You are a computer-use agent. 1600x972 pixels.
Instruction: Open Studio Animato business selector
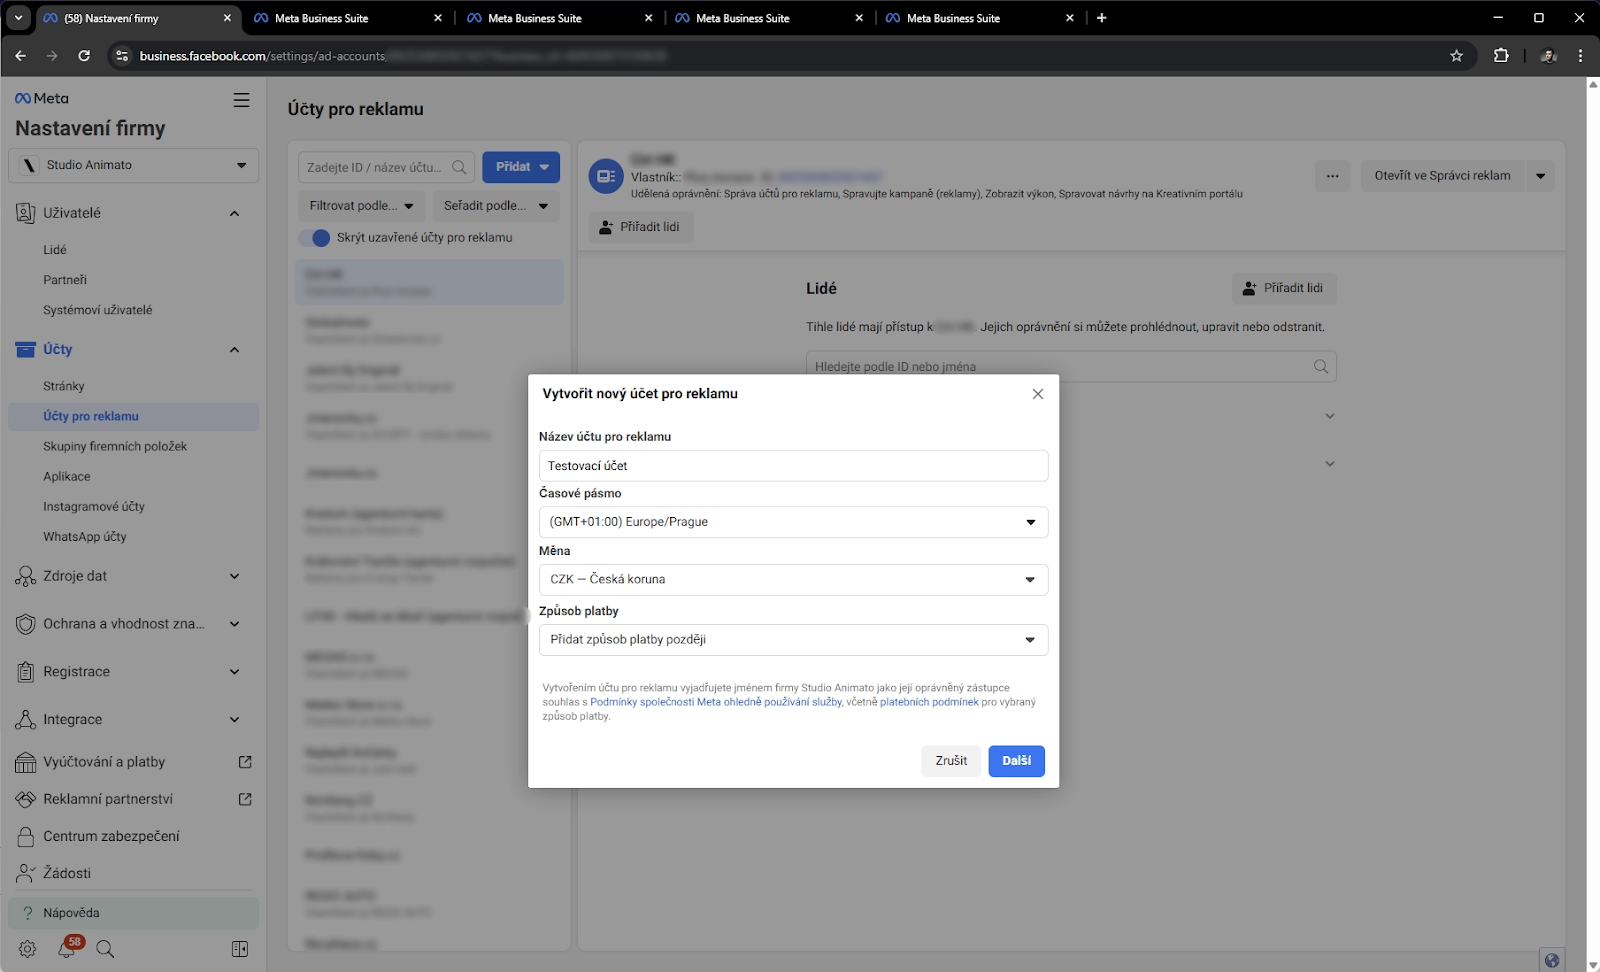pyautogui.click(x=134, y=165)
